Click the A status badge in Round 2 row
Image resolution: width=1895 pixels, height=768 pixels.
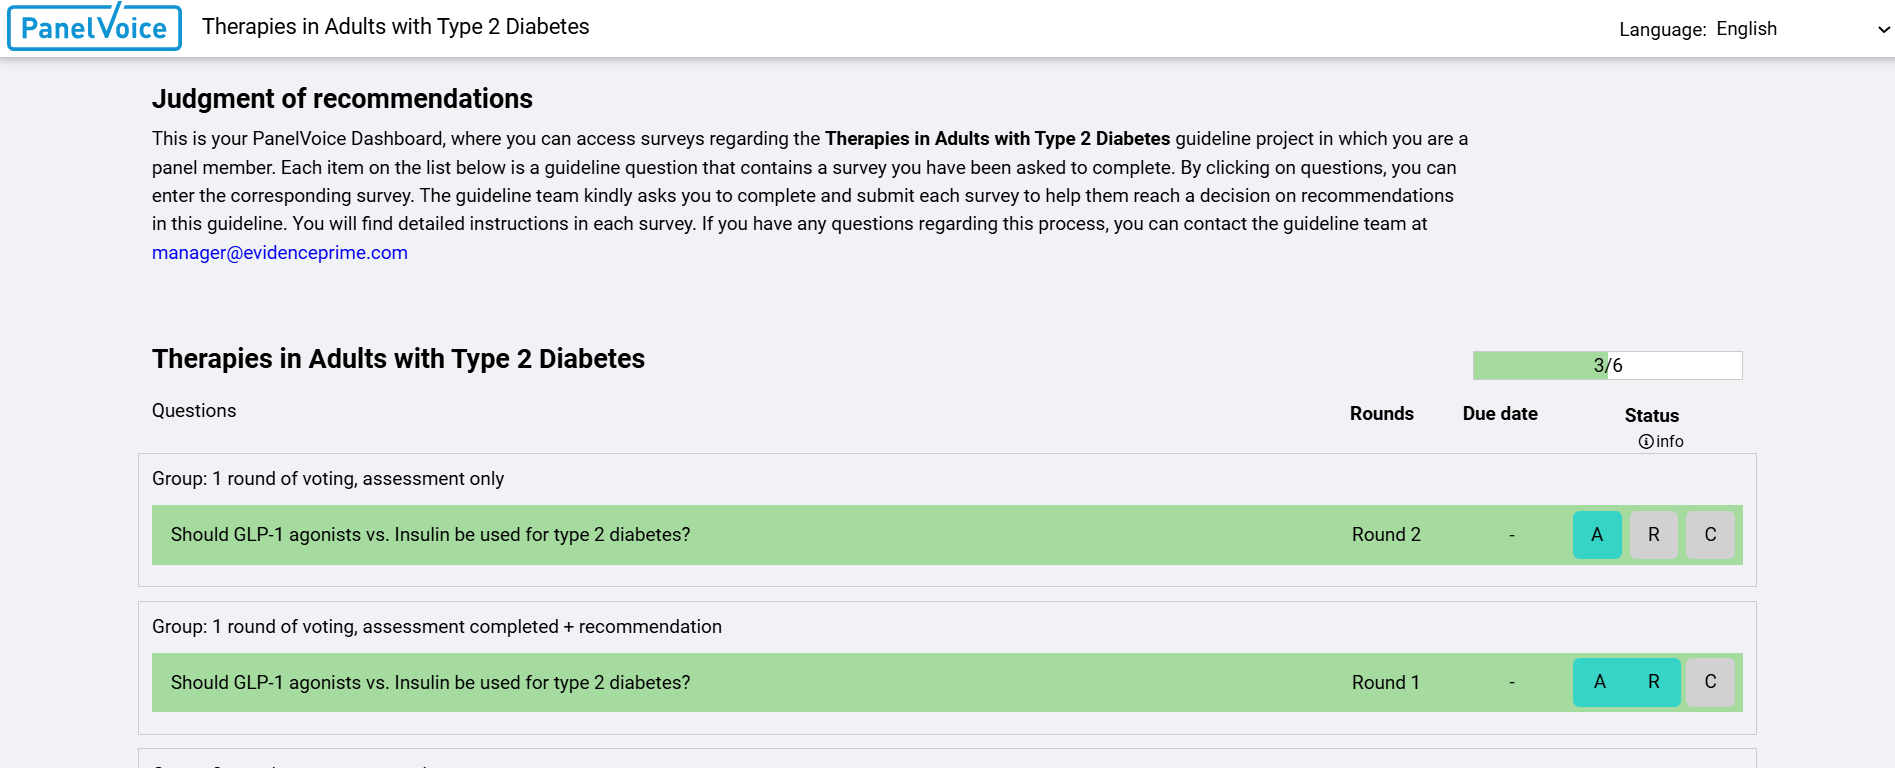point(1597,535)
